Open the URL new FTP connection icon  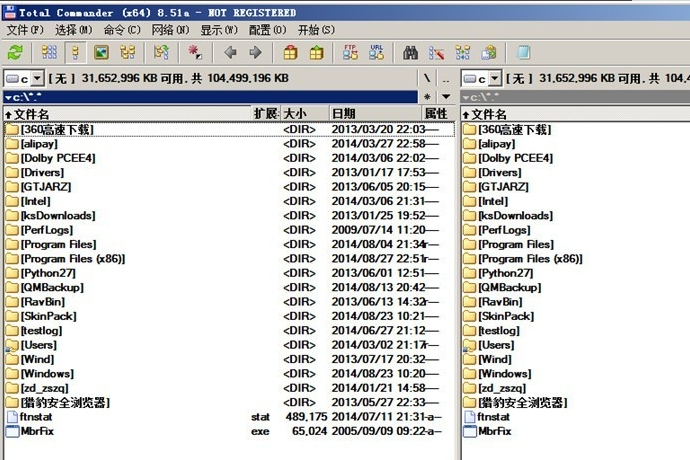377,52
